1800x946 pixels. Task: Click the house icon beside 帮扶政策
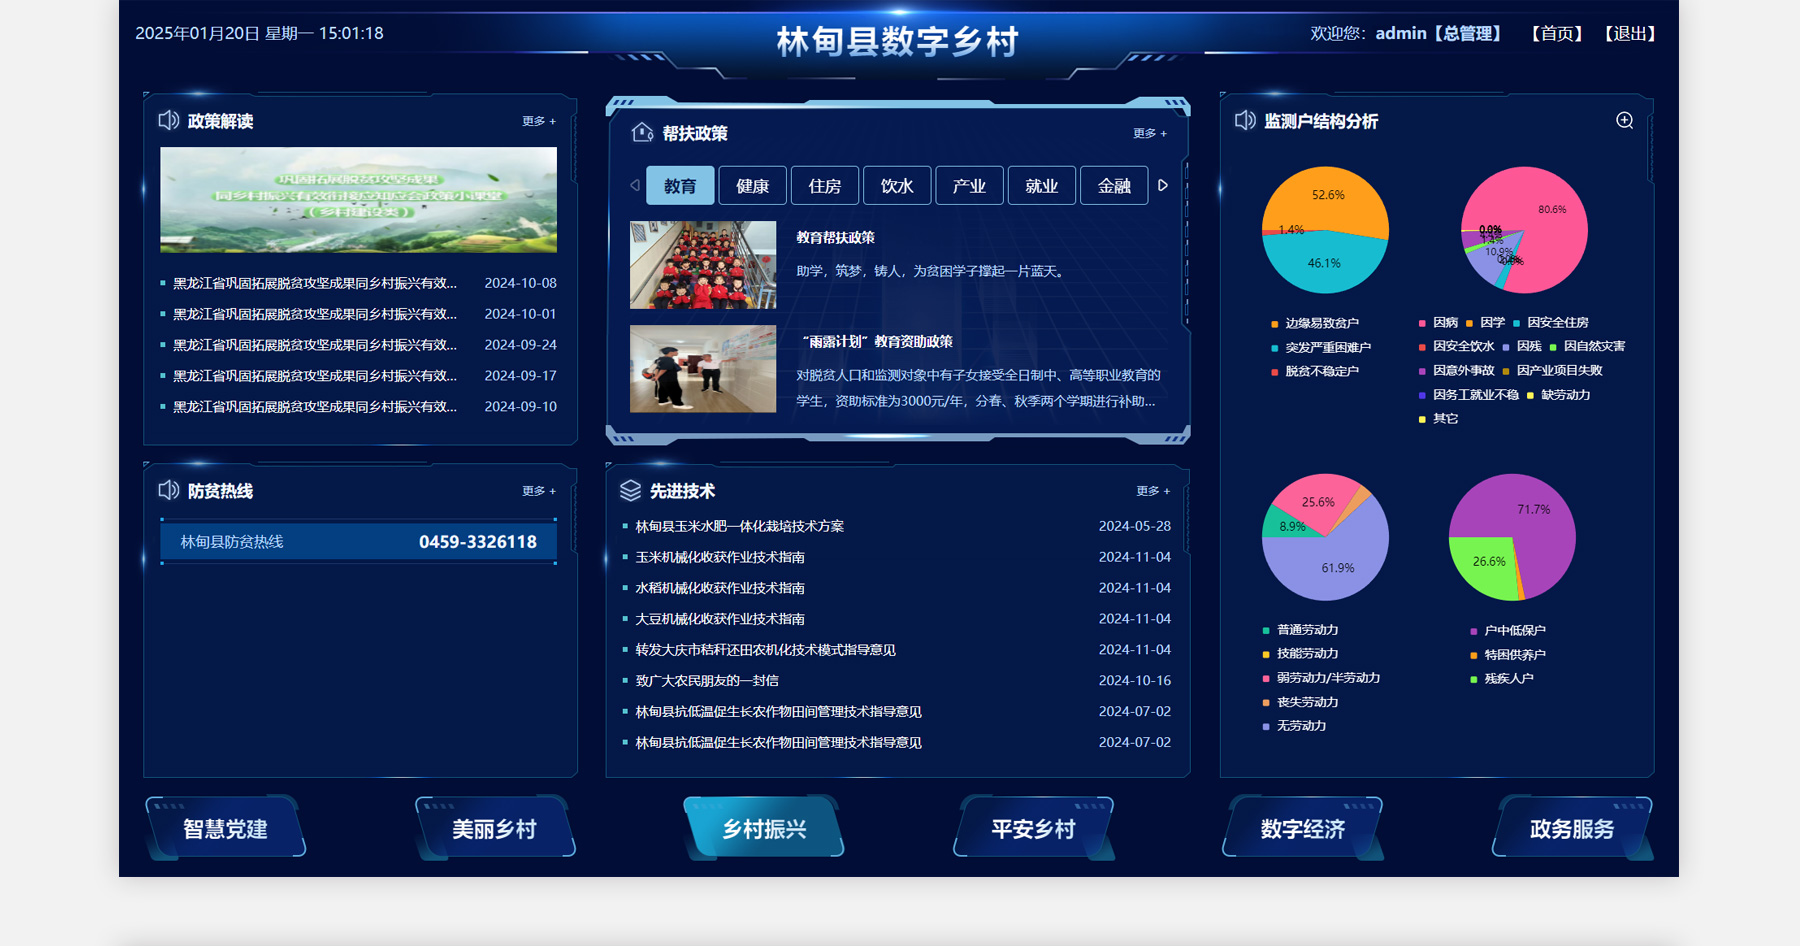[642, 133]
